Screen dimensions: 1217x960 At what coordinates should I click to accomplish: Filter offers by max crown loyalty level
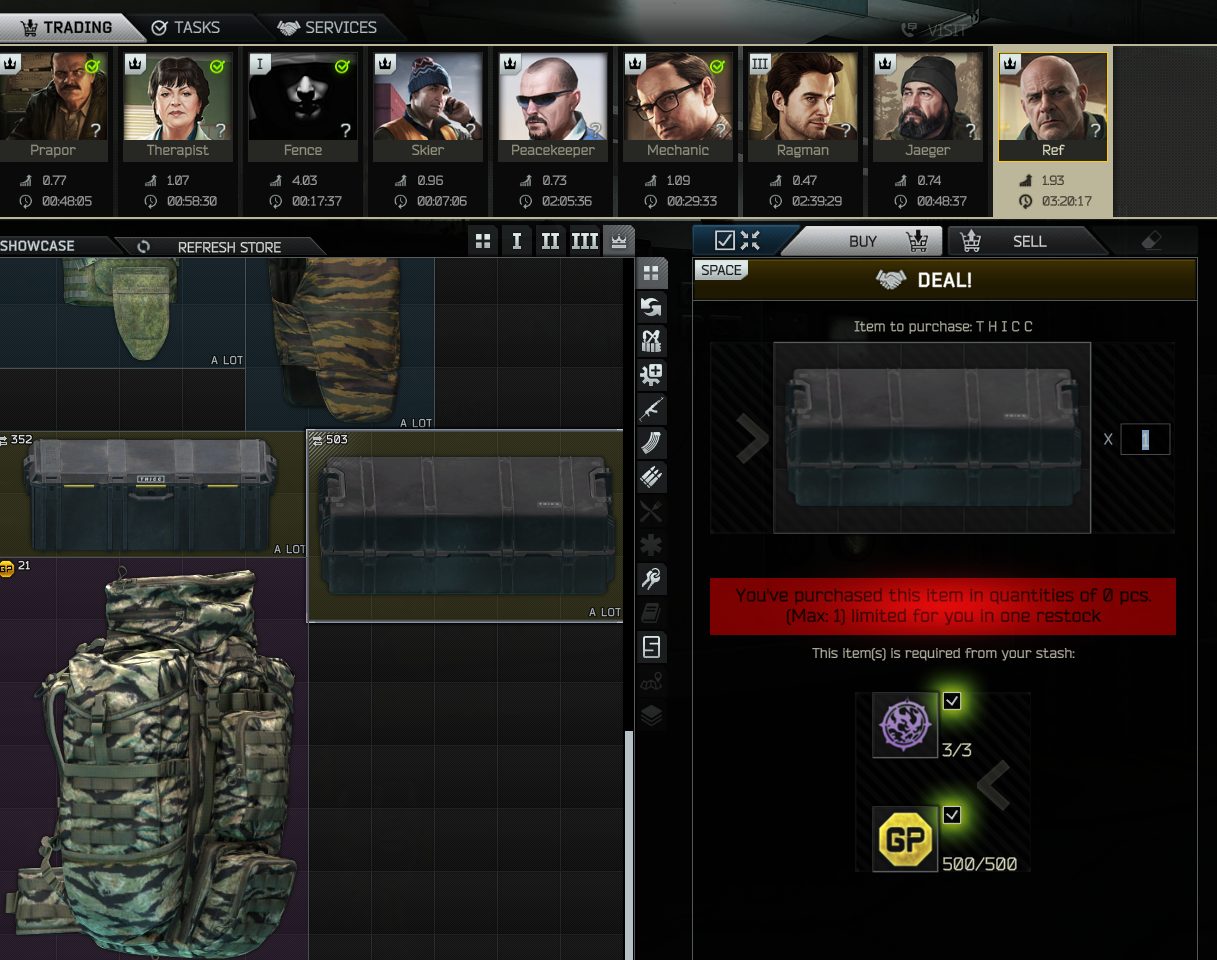tap(619, 241)
